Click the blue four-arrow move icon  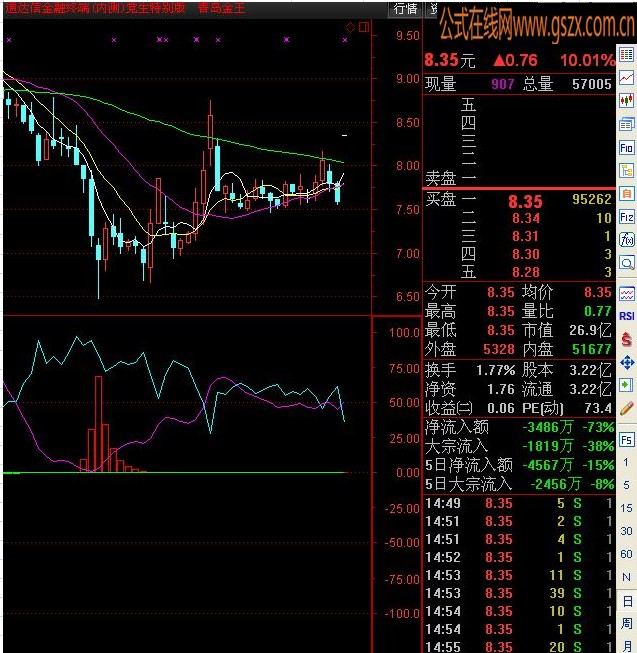[627, 362]
